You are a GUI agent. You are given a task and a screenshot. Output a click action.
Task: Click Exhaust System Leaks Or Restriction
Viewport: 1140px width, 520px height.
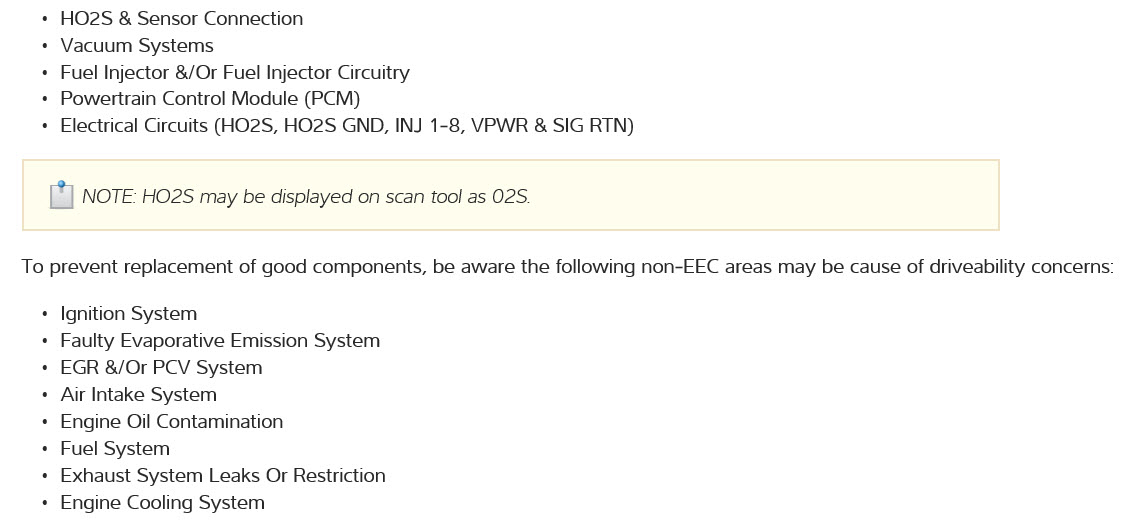(x=223, y=476)
